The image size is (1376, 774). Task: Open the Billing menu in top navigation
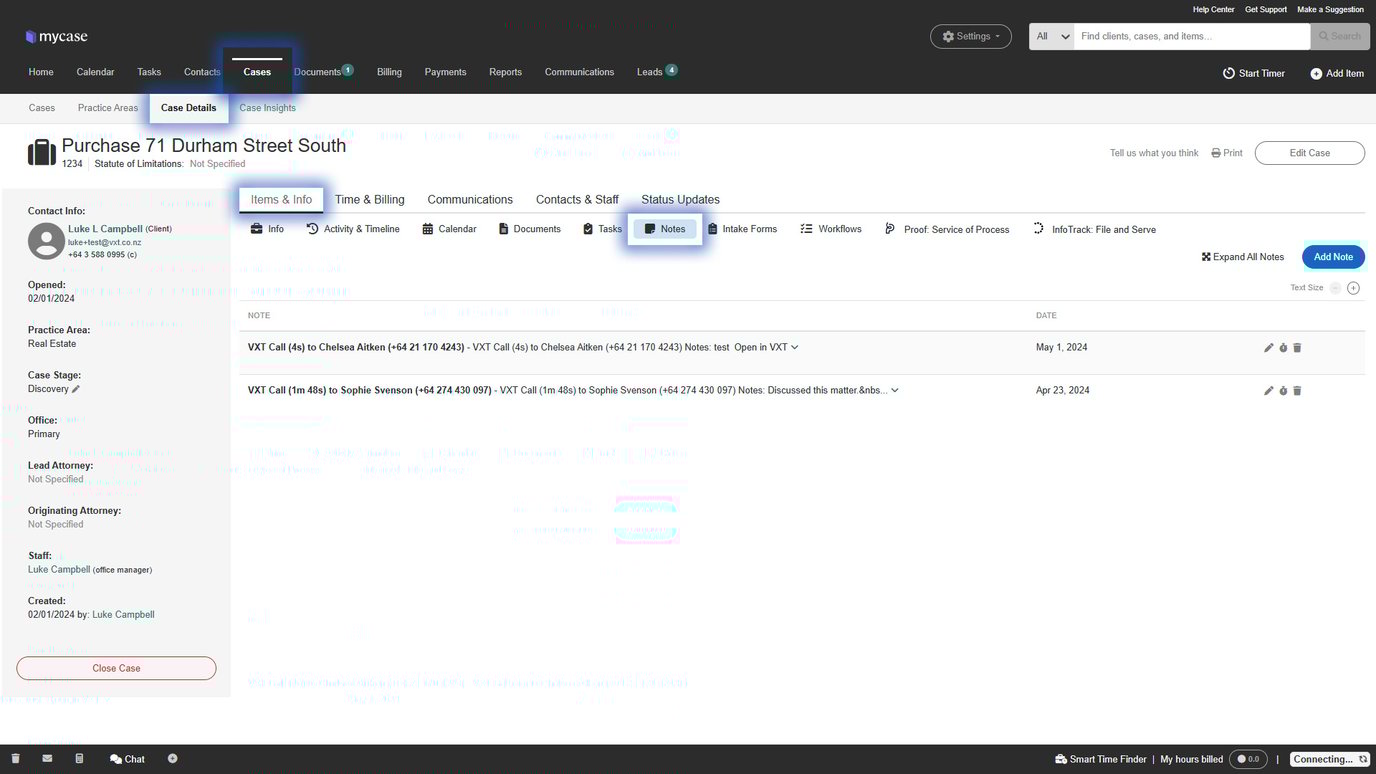(x=389, y=72)
